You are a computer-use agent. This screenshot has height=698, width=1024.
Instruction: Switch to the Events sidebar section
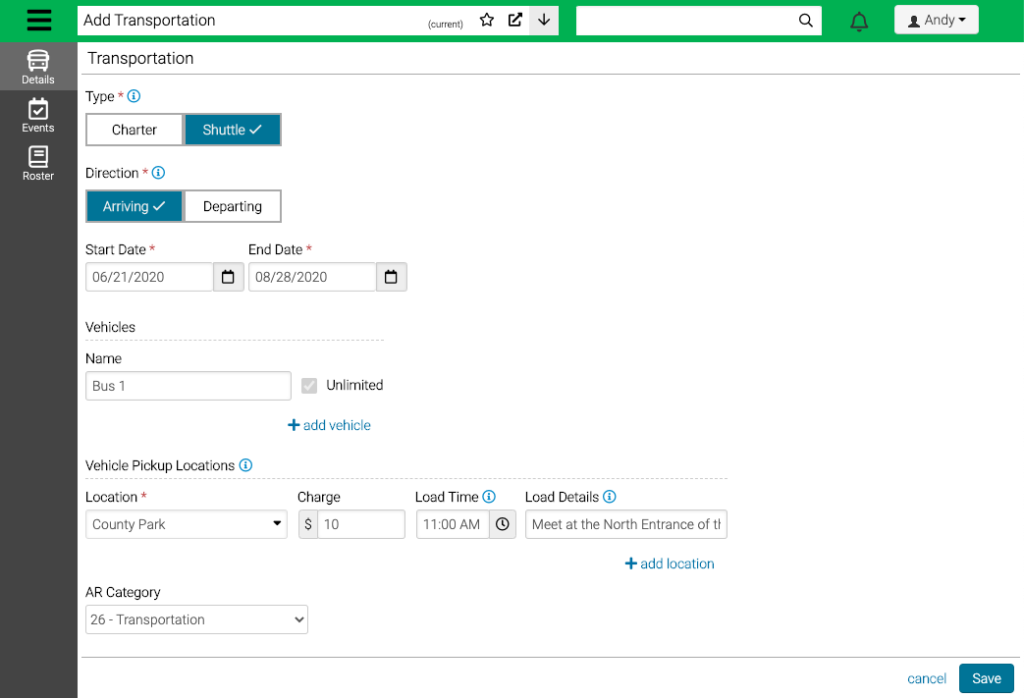[x=37, y=117]
